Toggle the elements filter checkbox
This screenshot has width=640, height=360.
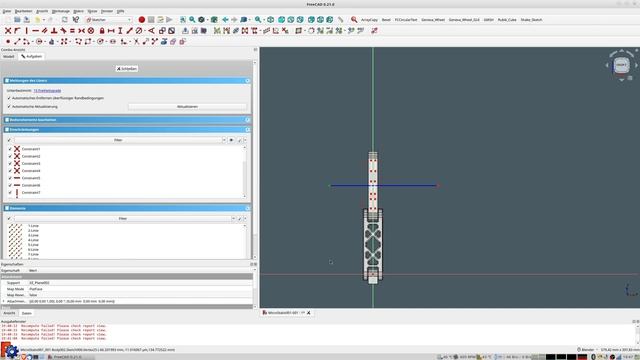click(x=9, y=218)
